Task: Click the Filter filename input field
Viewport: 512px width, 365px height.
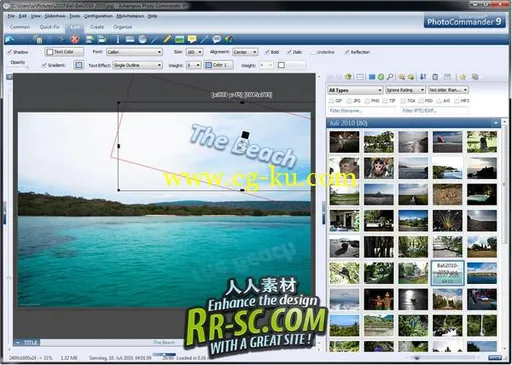Action: tap(361, 110)
